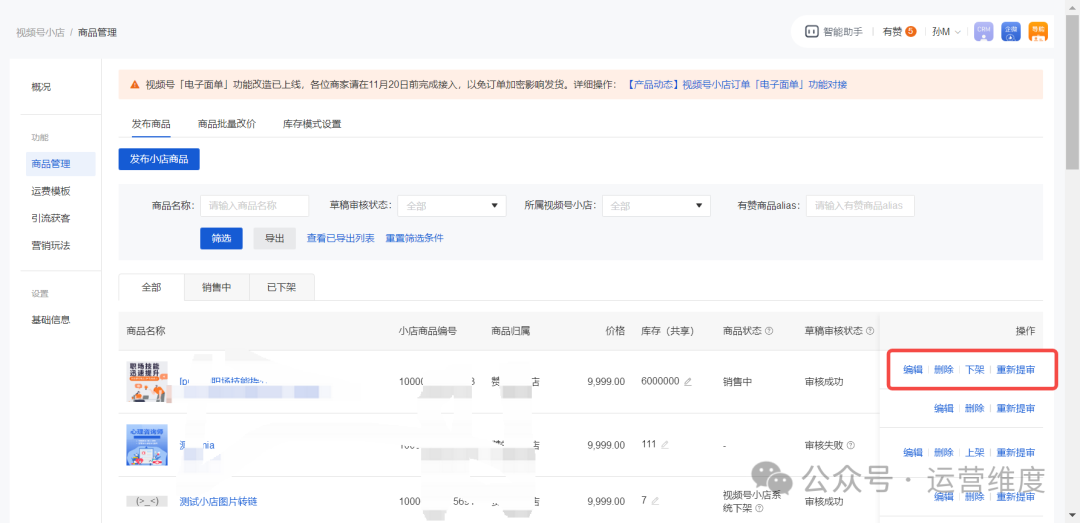
Task: Click 视频号小店 breadcrumb
Action: [x=39, y=32]
